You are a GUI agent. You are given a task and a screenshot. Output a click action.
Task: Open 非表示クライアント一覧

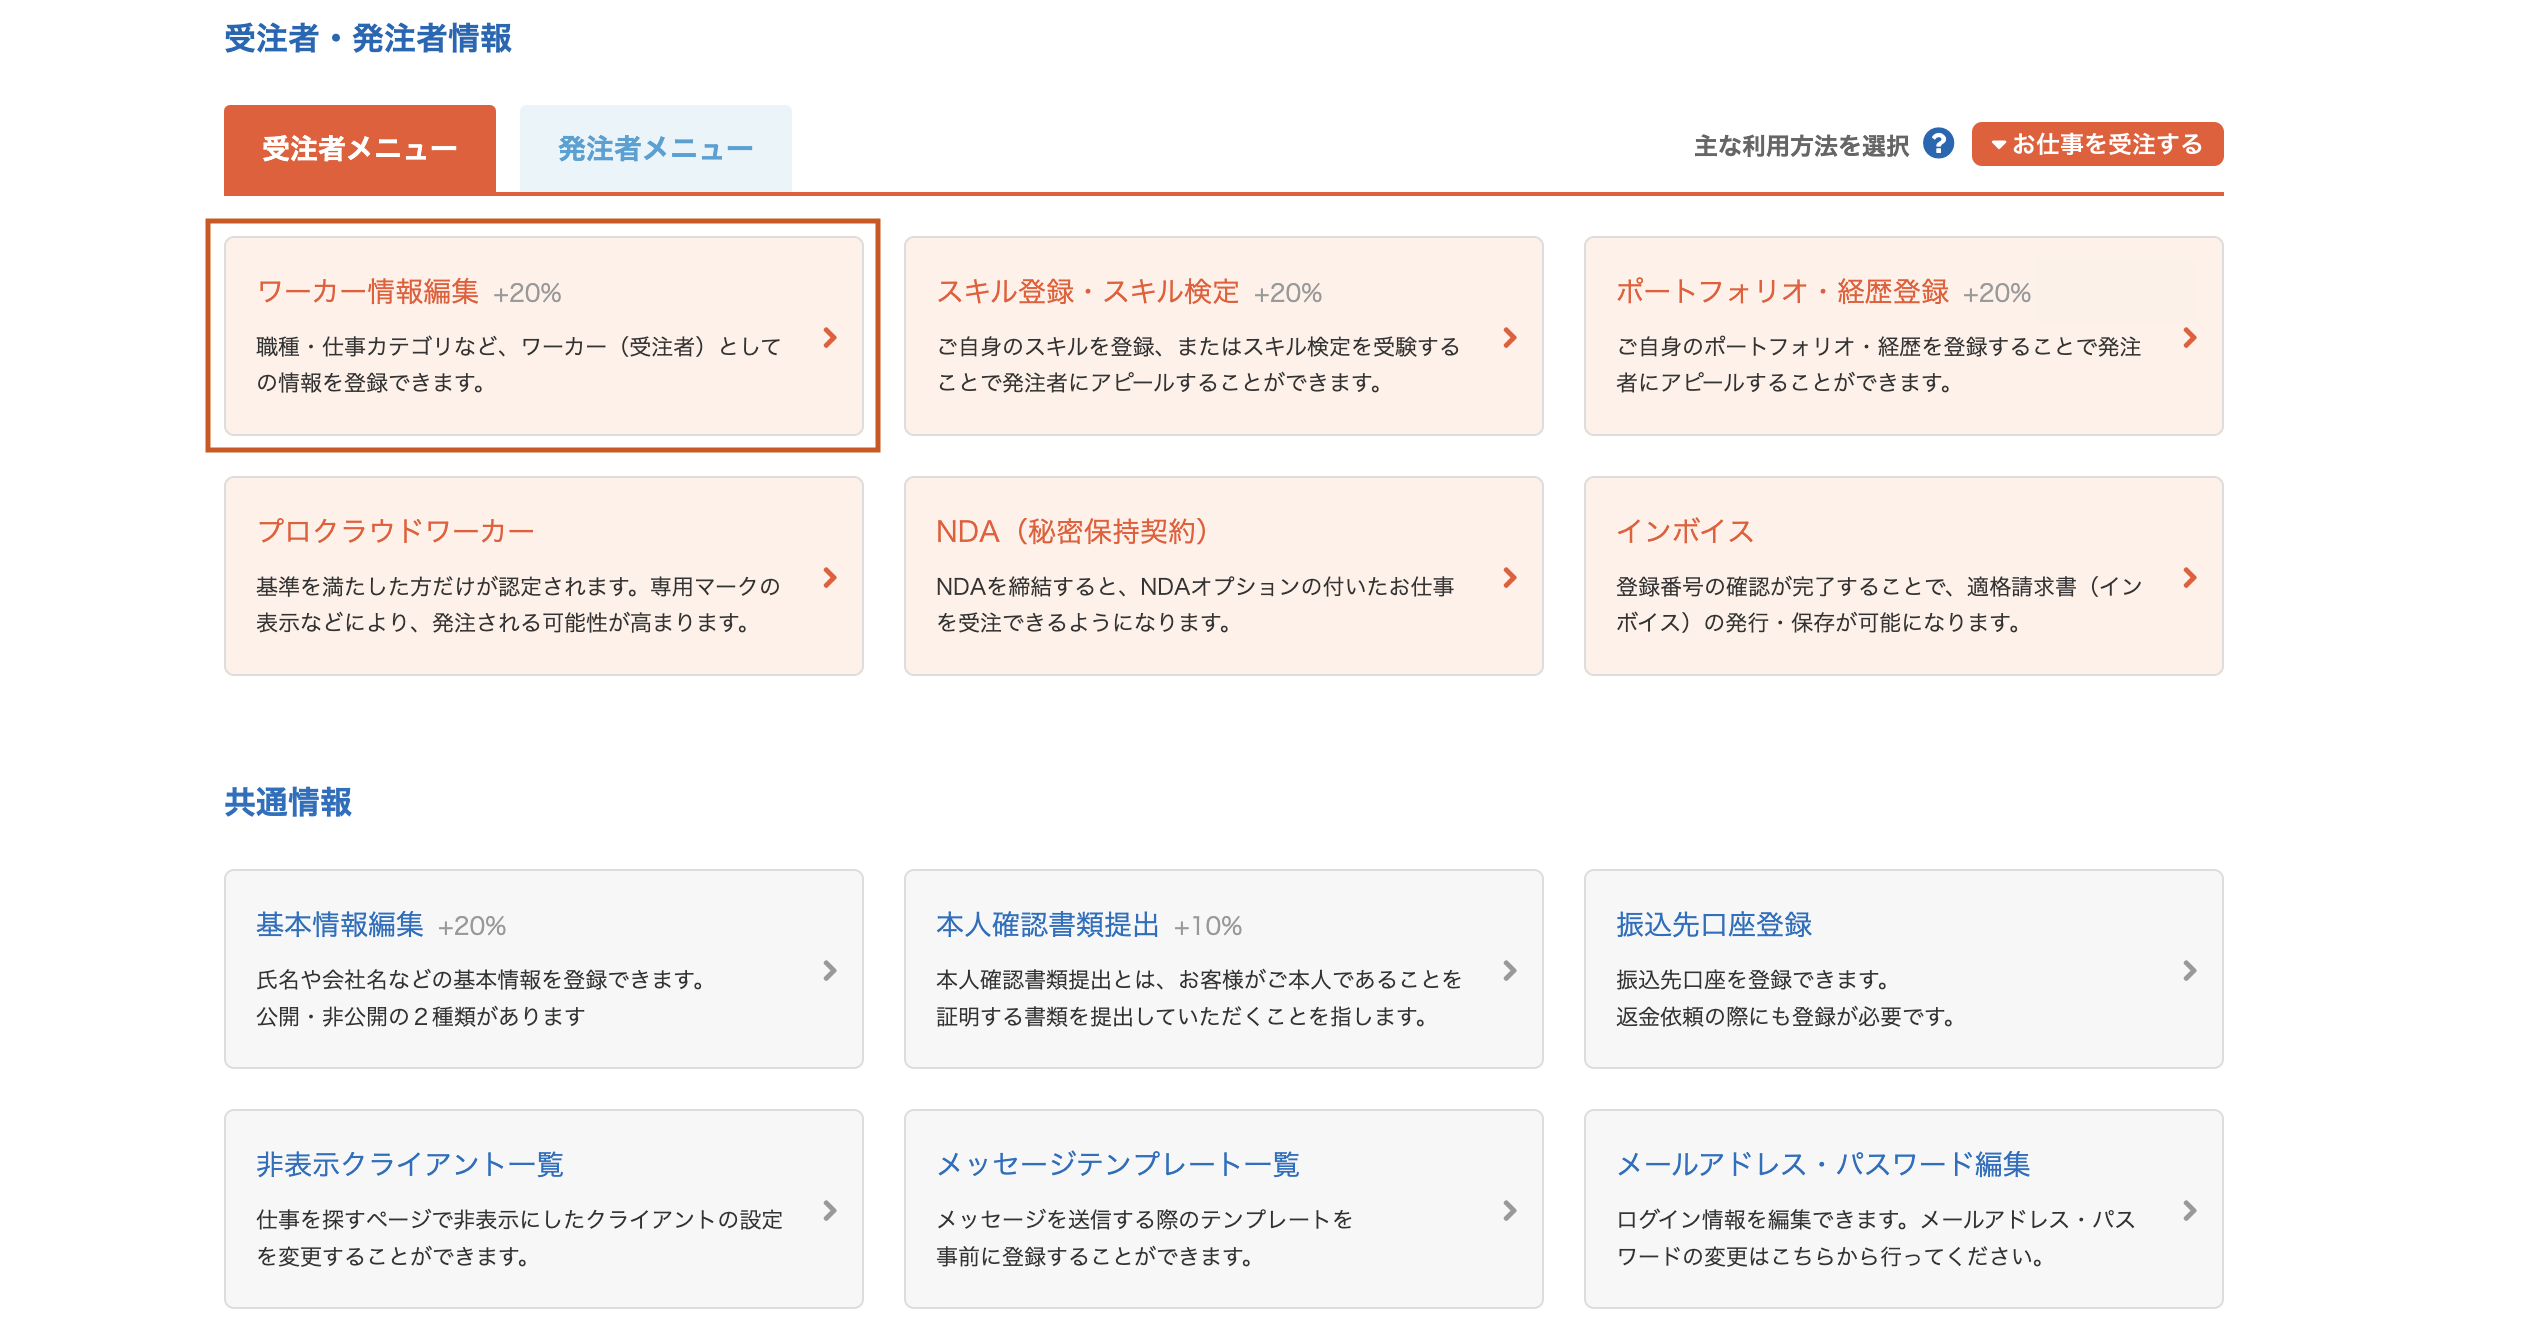tap(410, 1164)
